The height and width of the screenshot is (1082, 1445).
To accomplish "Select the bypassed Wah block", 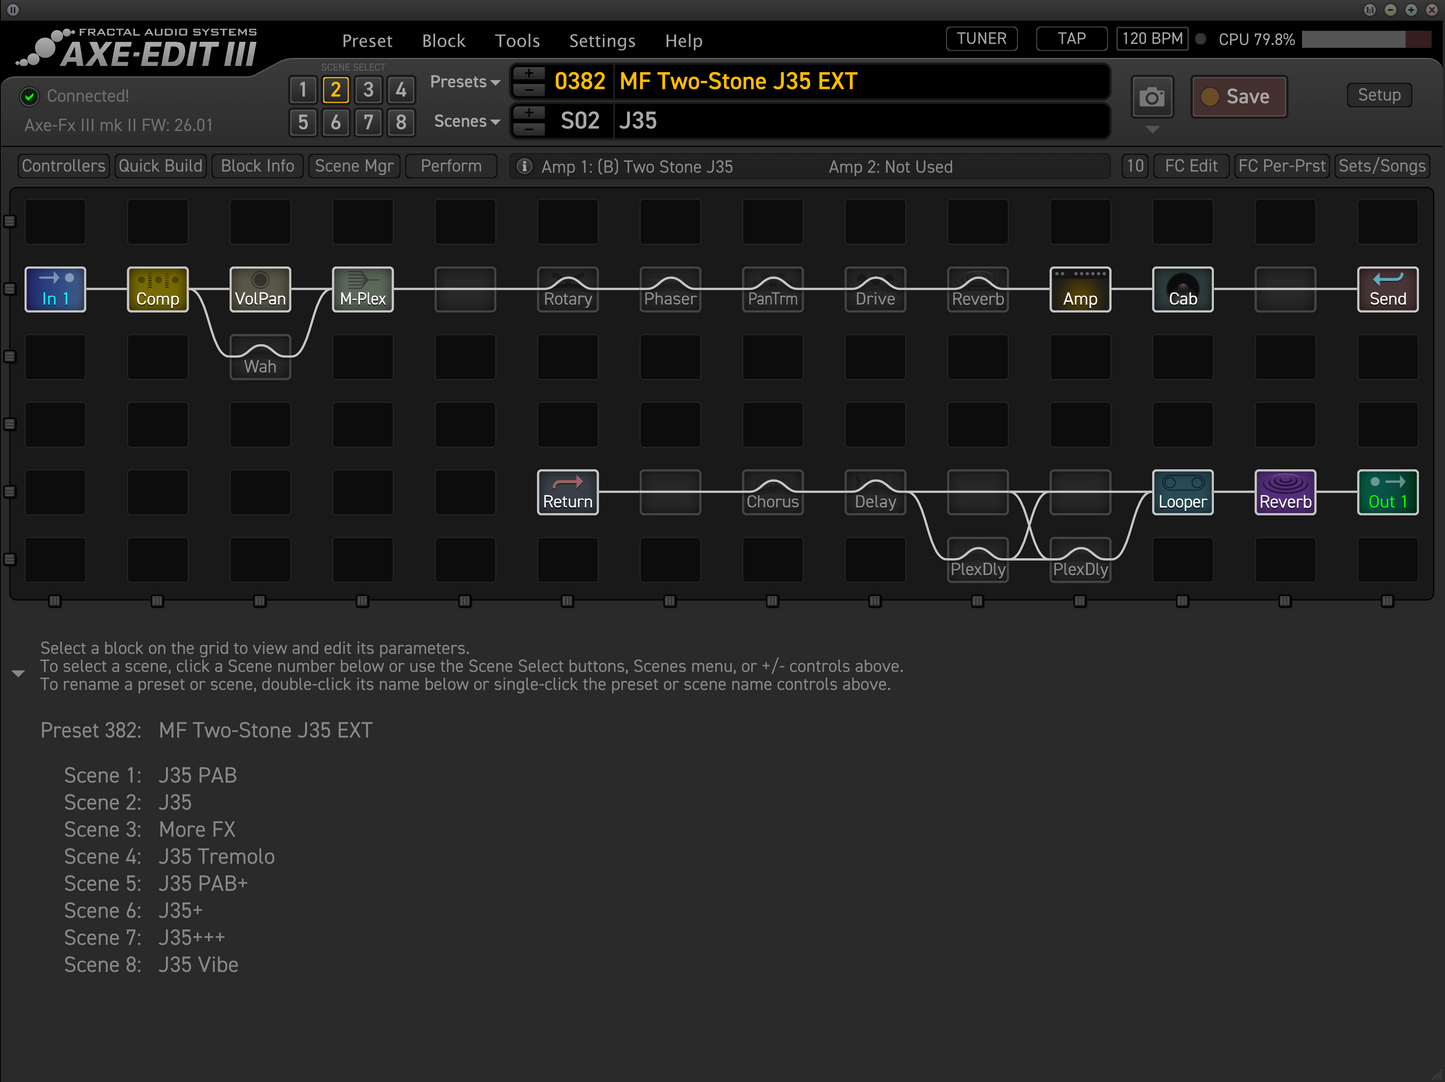I will [x=260, y=357].
